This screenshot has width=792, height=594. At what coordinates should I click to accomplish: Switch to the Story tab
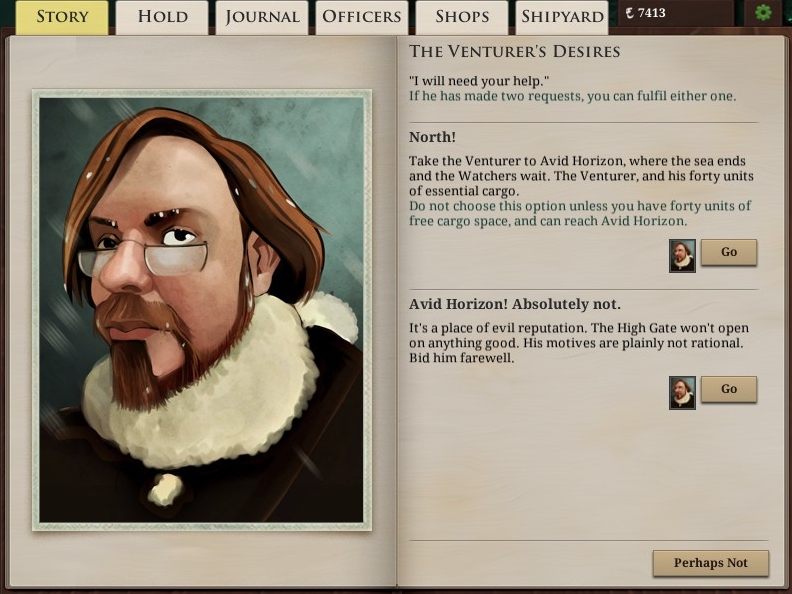click(x=62, y=17)
